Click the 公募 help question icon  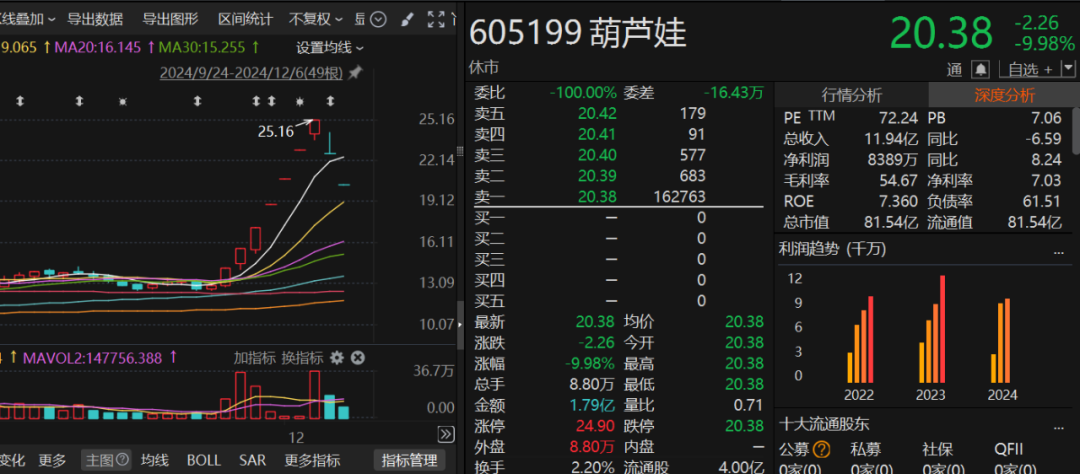point(821,450)
